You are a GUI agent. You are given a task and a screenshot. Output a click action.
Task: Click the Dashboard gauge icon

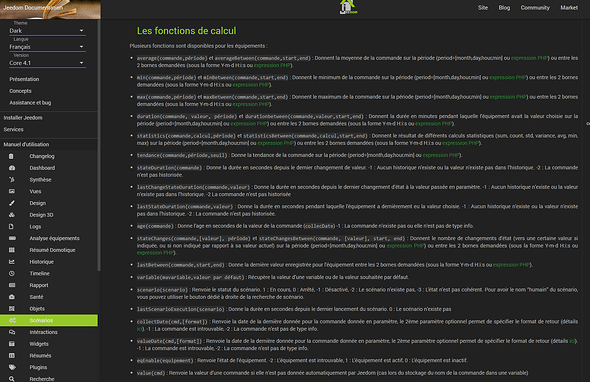coord(12,168)
